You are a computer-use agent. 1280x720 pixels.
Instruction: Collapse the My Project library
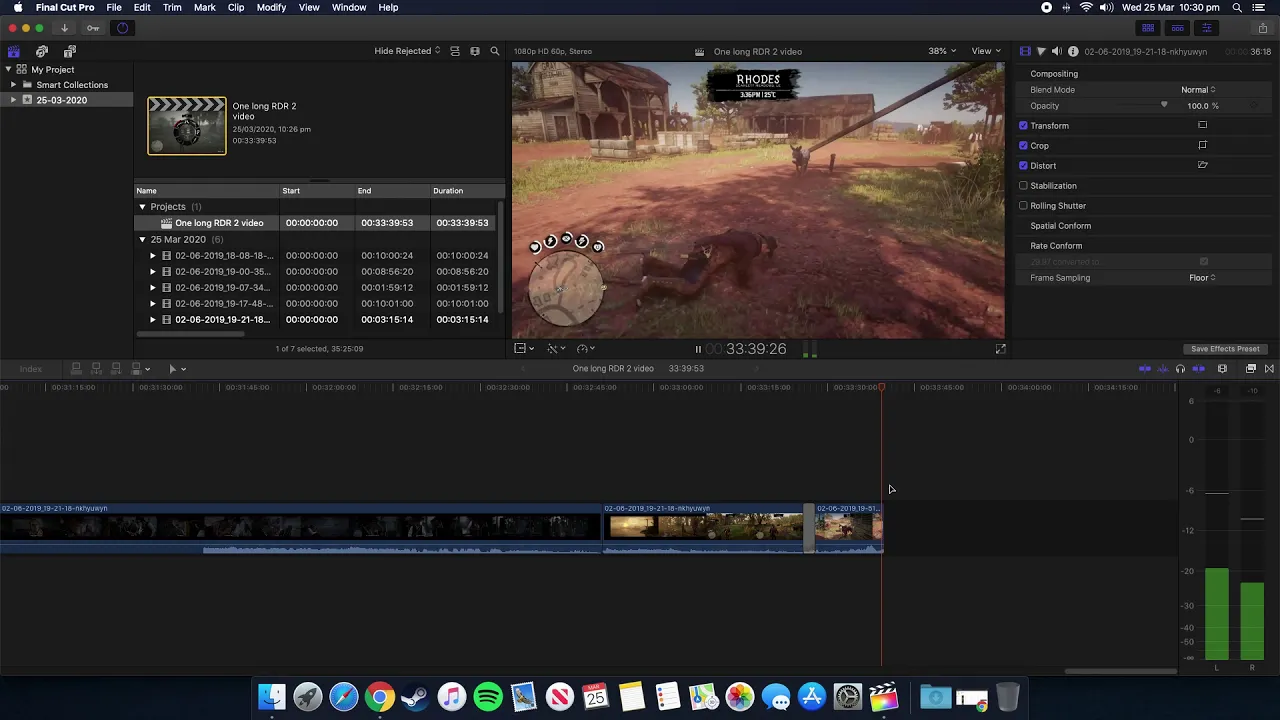pyautogui.click(x=8, y=70)
